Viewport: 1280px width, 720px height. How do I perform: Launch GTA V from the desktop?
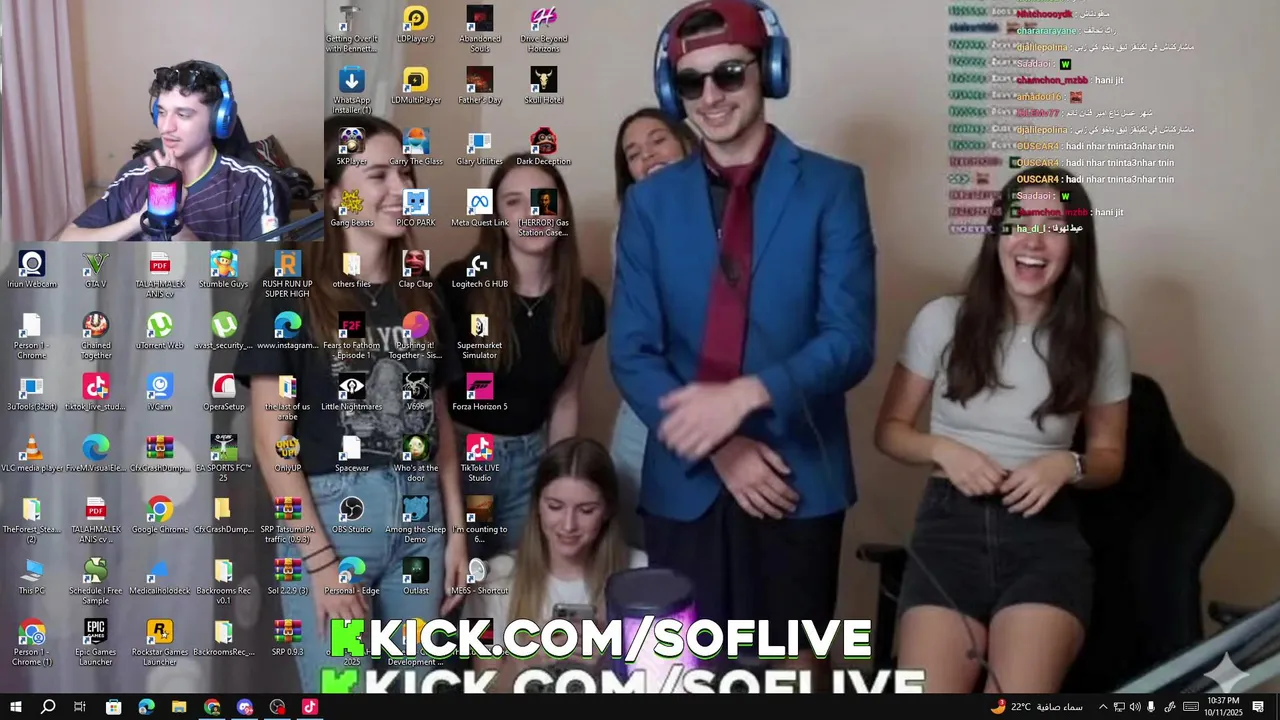[96, 270]
